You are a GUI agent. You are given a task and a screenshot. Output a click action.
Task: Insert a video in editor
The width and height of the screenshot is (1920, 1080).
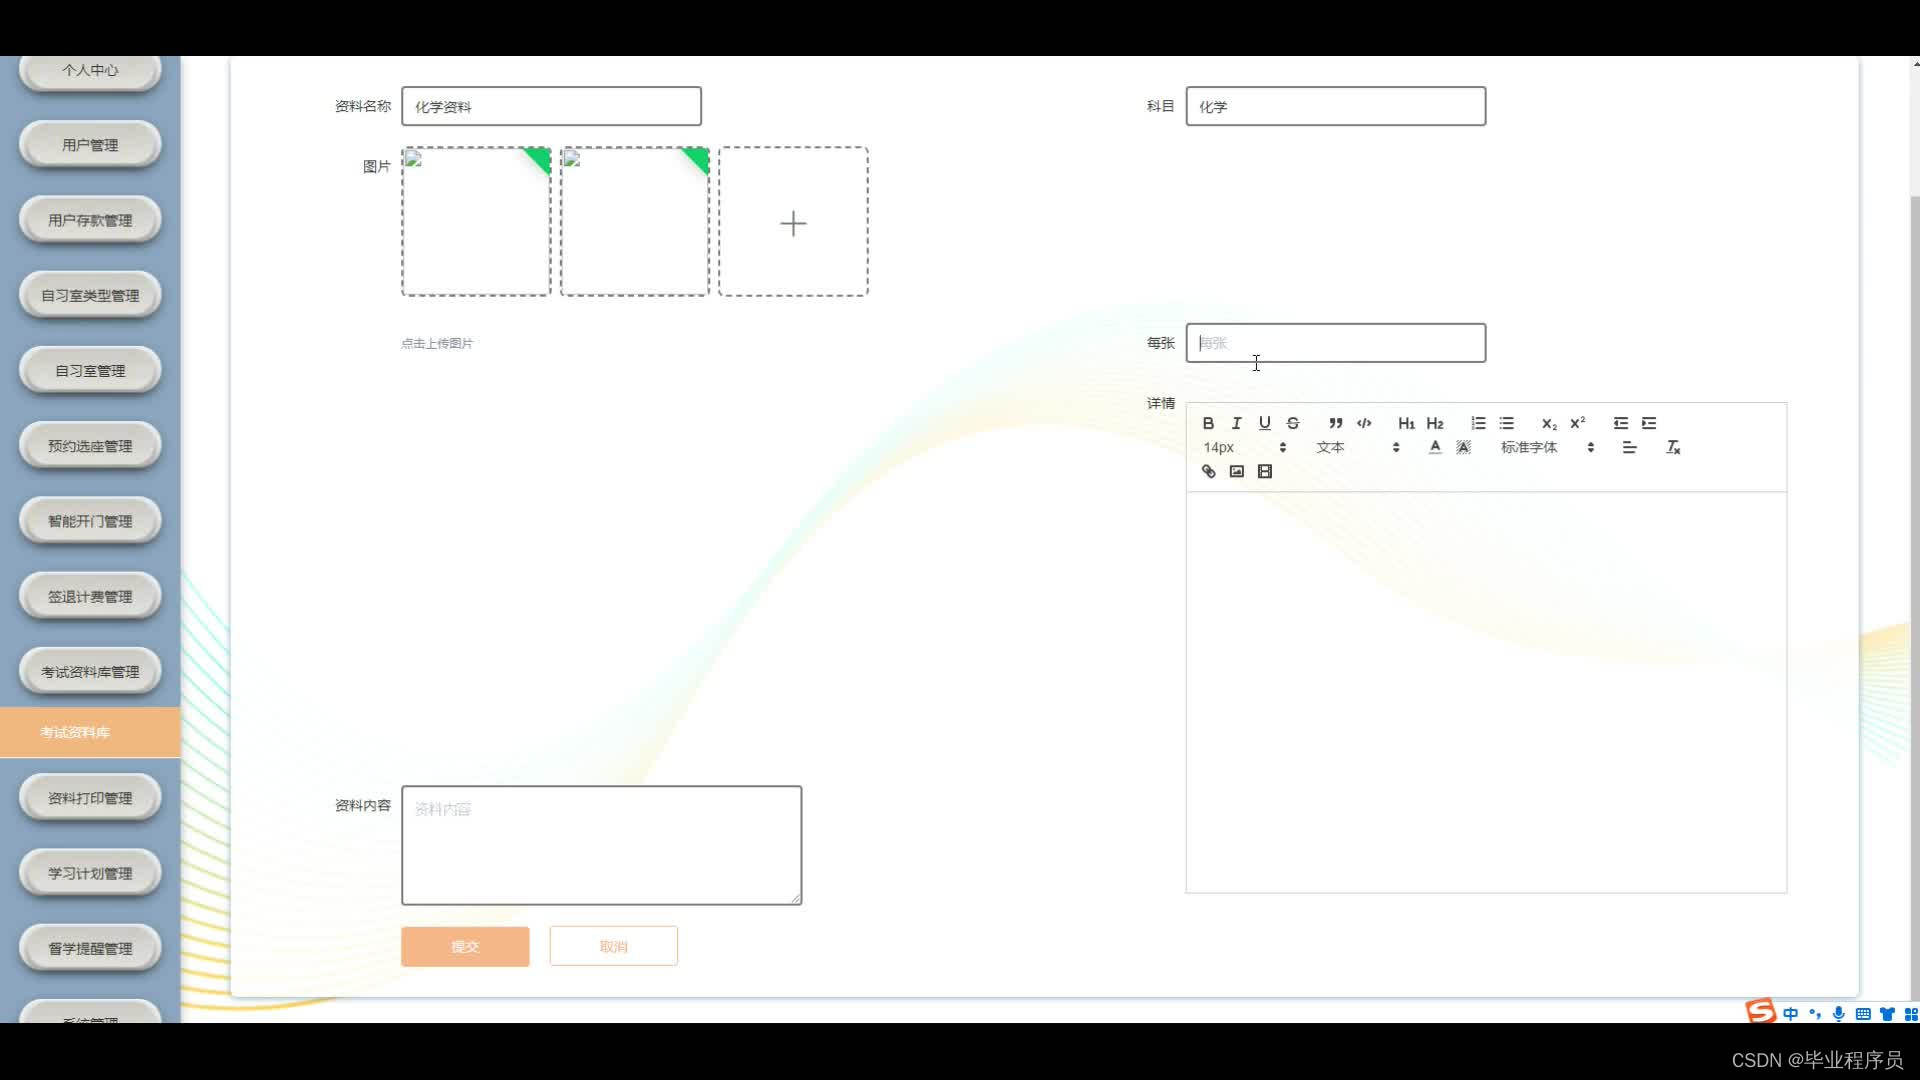1265,471
